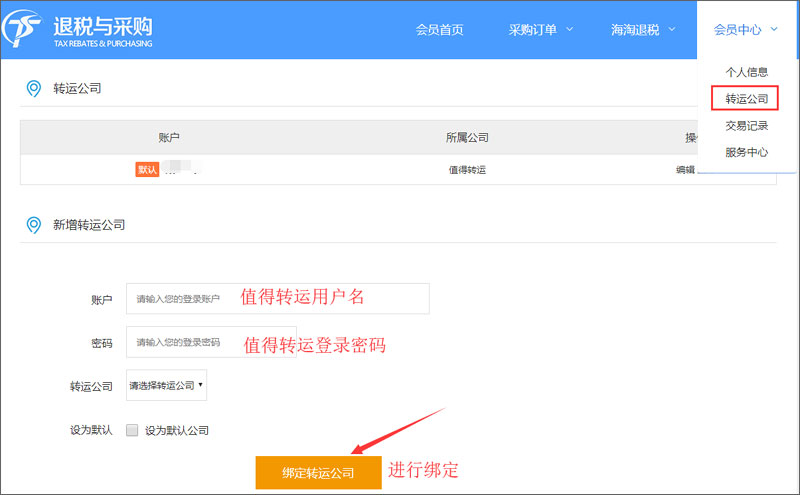Click the 账户 login account input field
Screen dimensions: 800x495
pyautogui.click(x=277, y=299)
